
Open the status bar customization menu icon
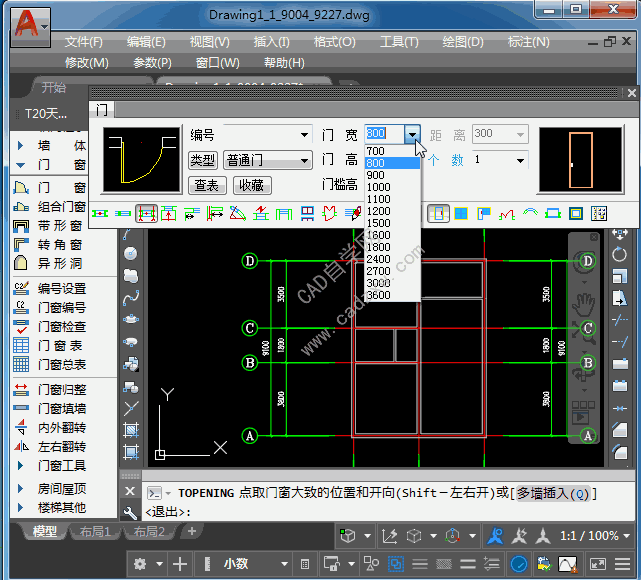[x=623, y=564]
